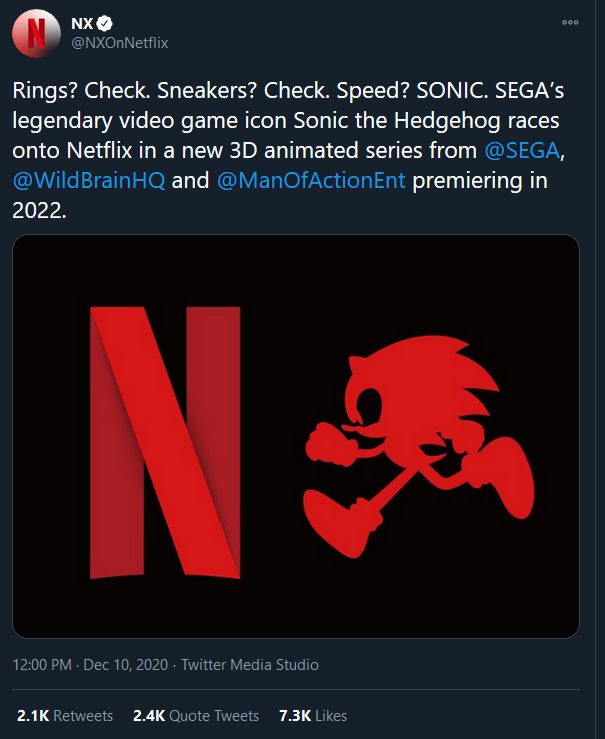
Task: Click the 12:00 PM timestamp
Action: (46, 664)
